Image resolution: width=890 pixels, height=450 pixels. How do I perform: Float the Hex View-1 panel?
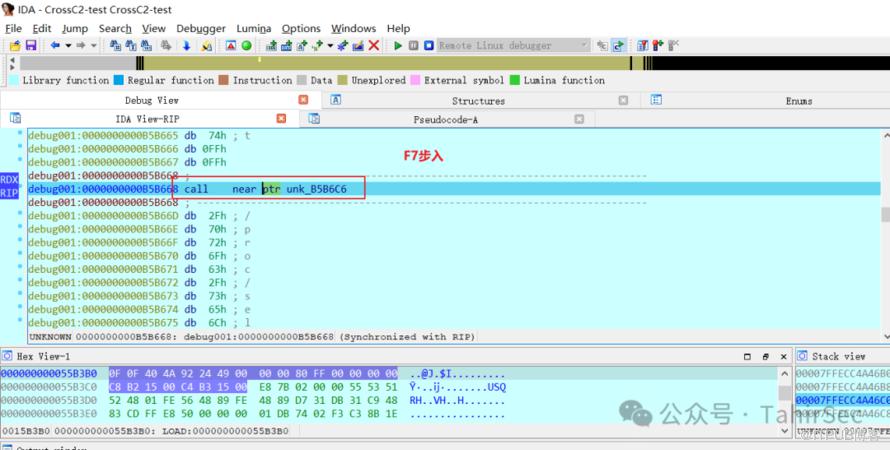click(765, 356)
